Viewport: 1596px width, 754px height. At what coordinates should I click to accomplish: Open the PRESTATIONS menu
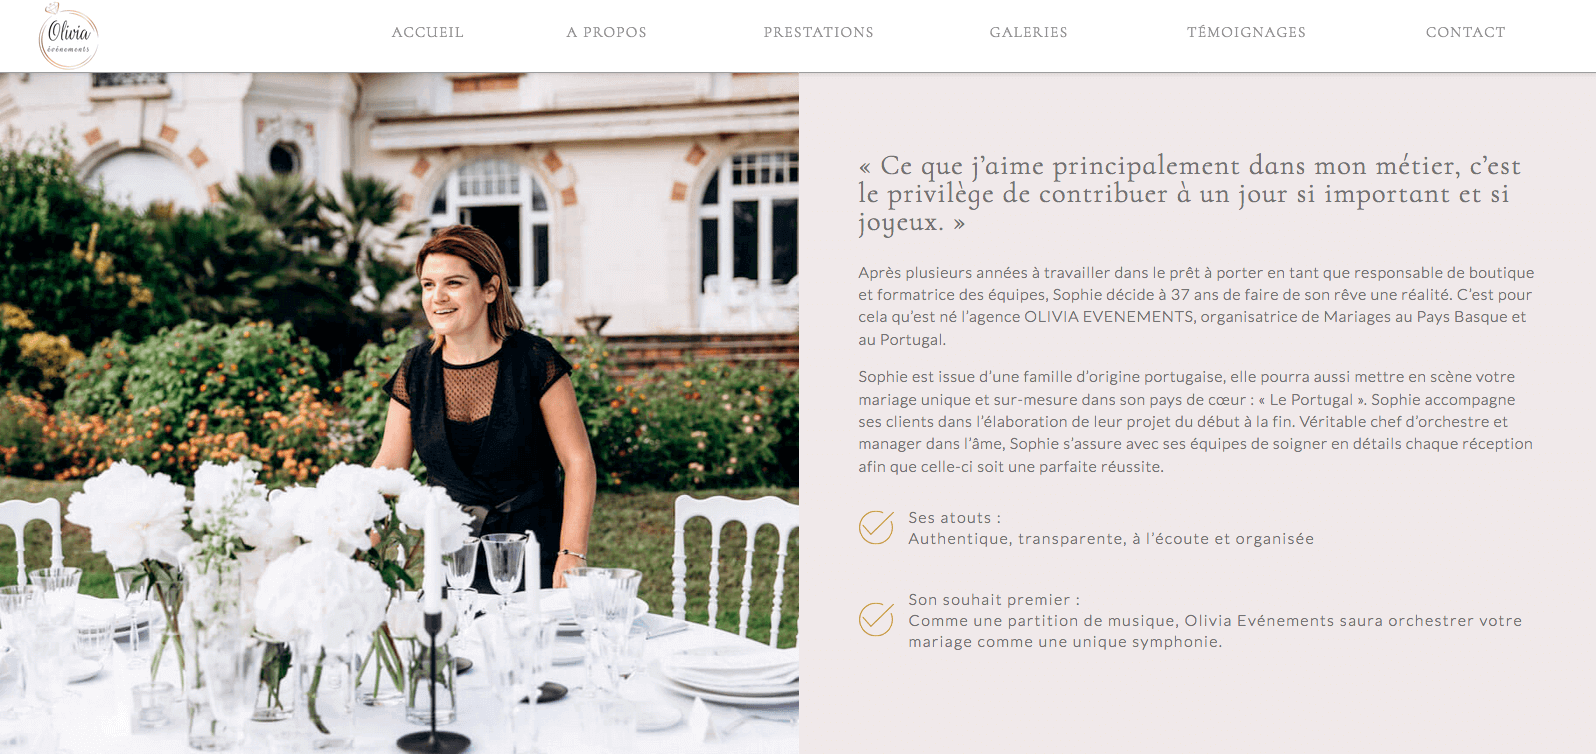(818, 32)
